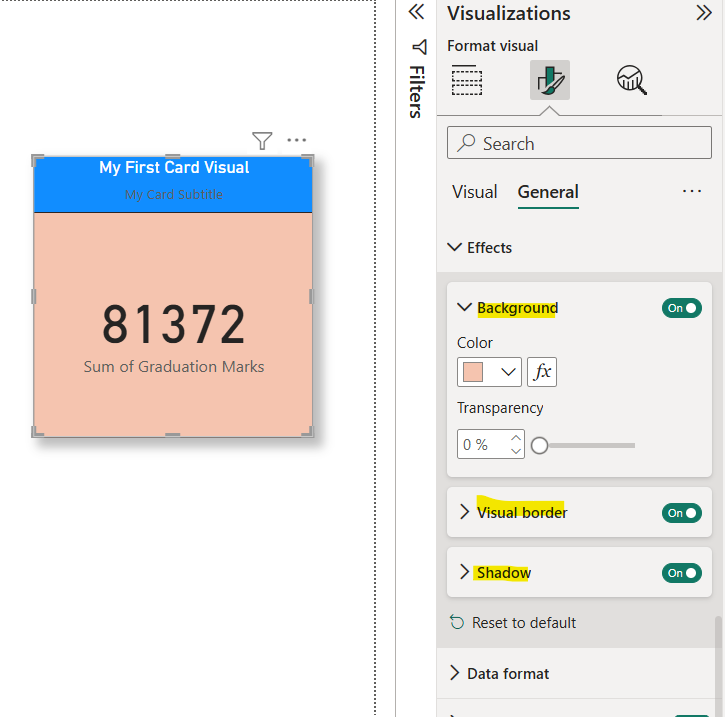
Task: Open the format pane ellipsis menu
Action: 692,191
